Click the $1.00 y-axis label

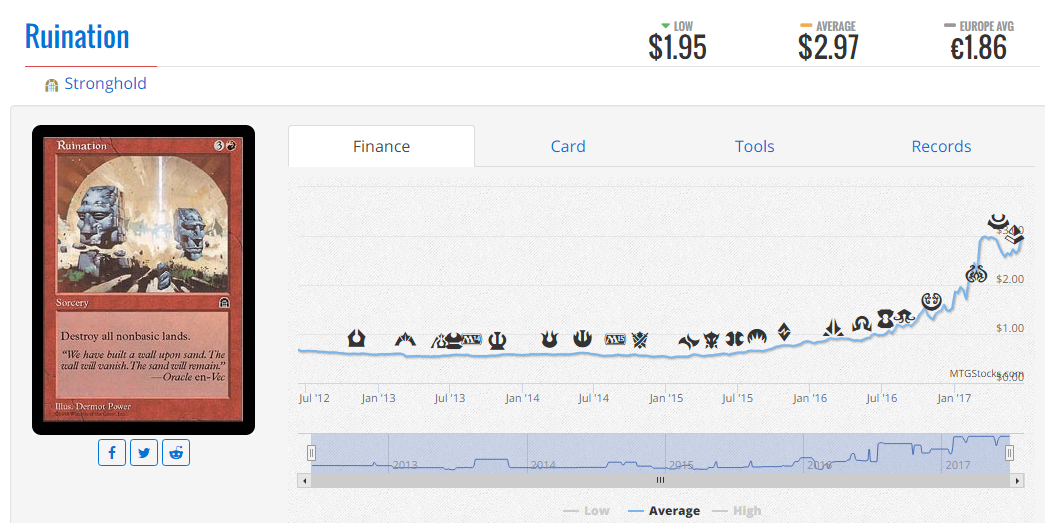pos(1010,328)
